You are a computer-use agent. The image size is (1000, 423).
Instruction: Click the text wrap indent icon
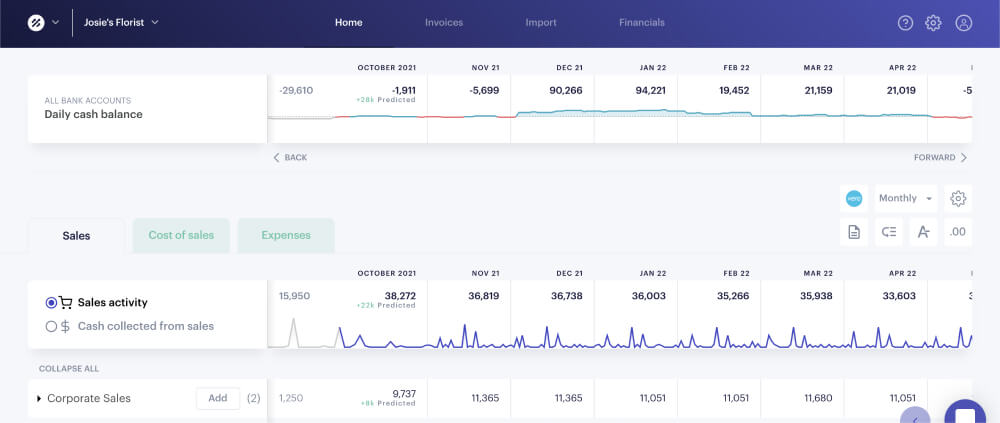(889, 232)
